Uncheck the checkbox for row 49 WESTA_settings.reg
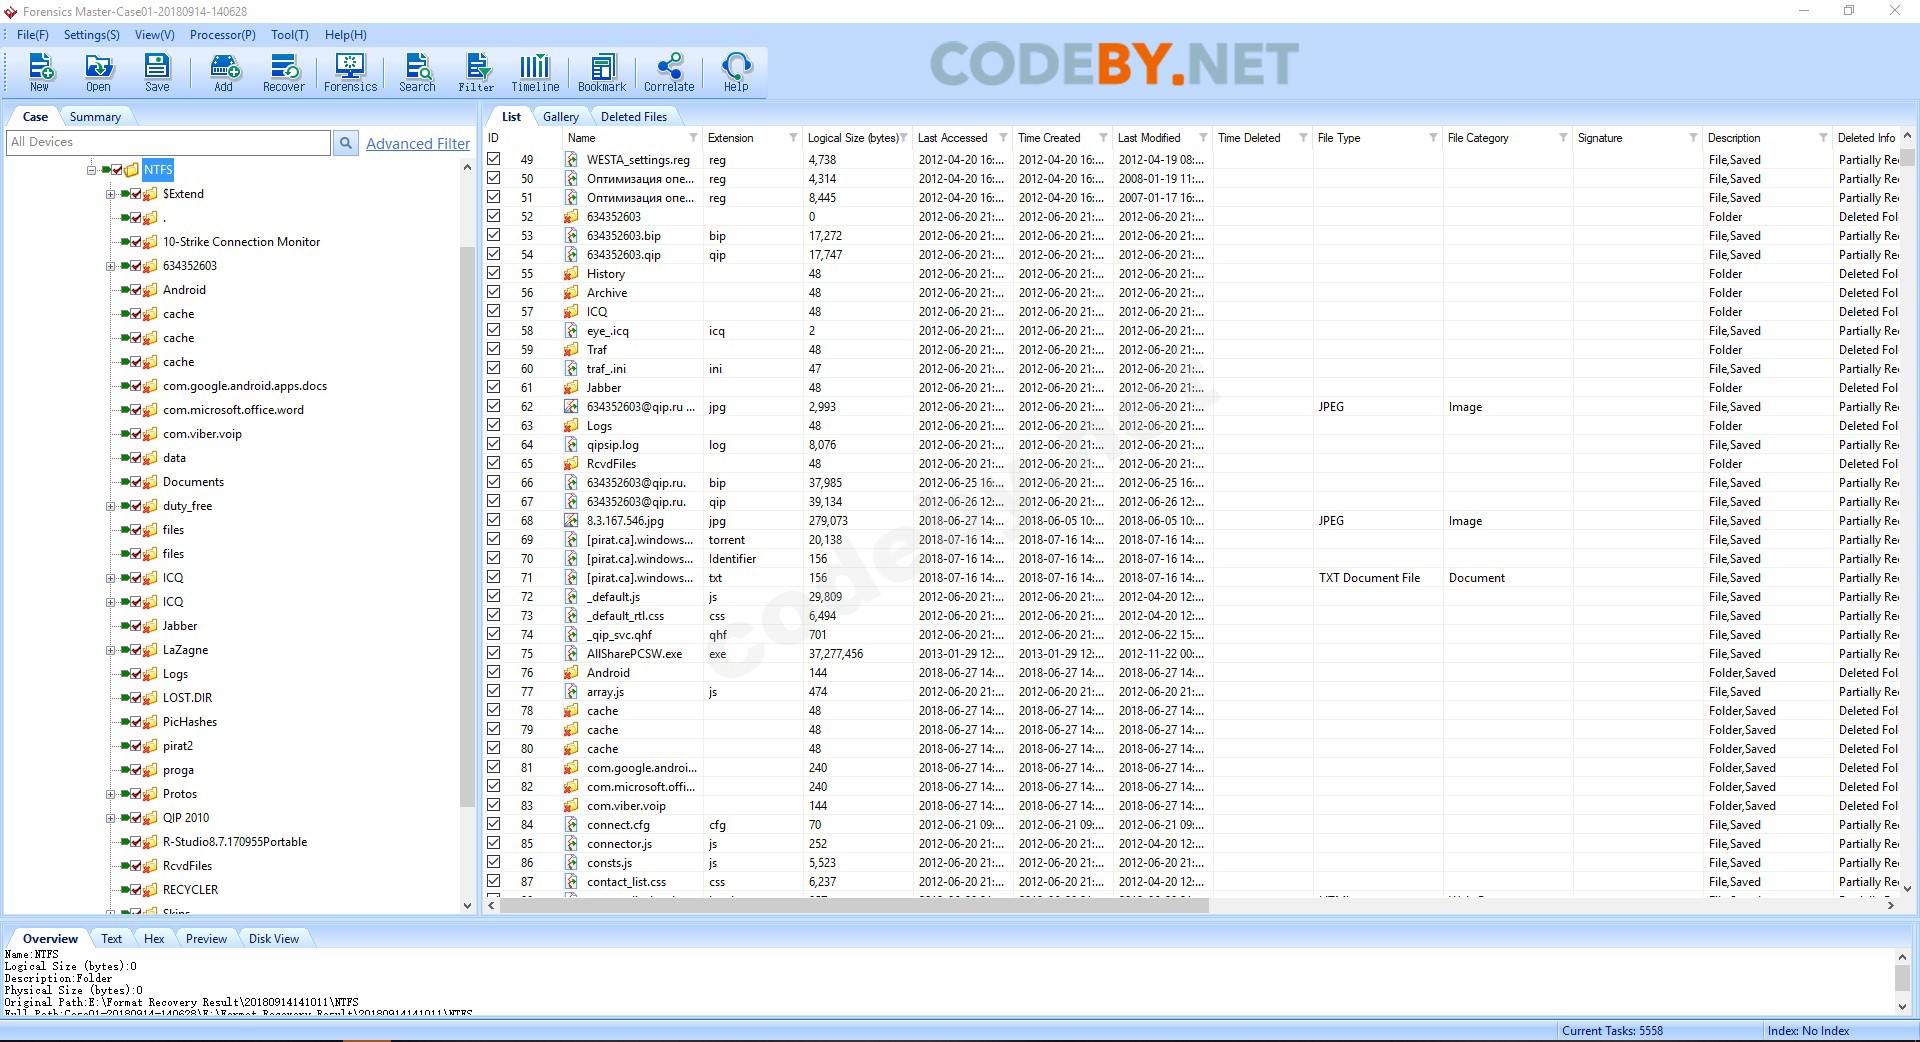The height and width of the screenshot is (1042, 1920). pos(494,159)
